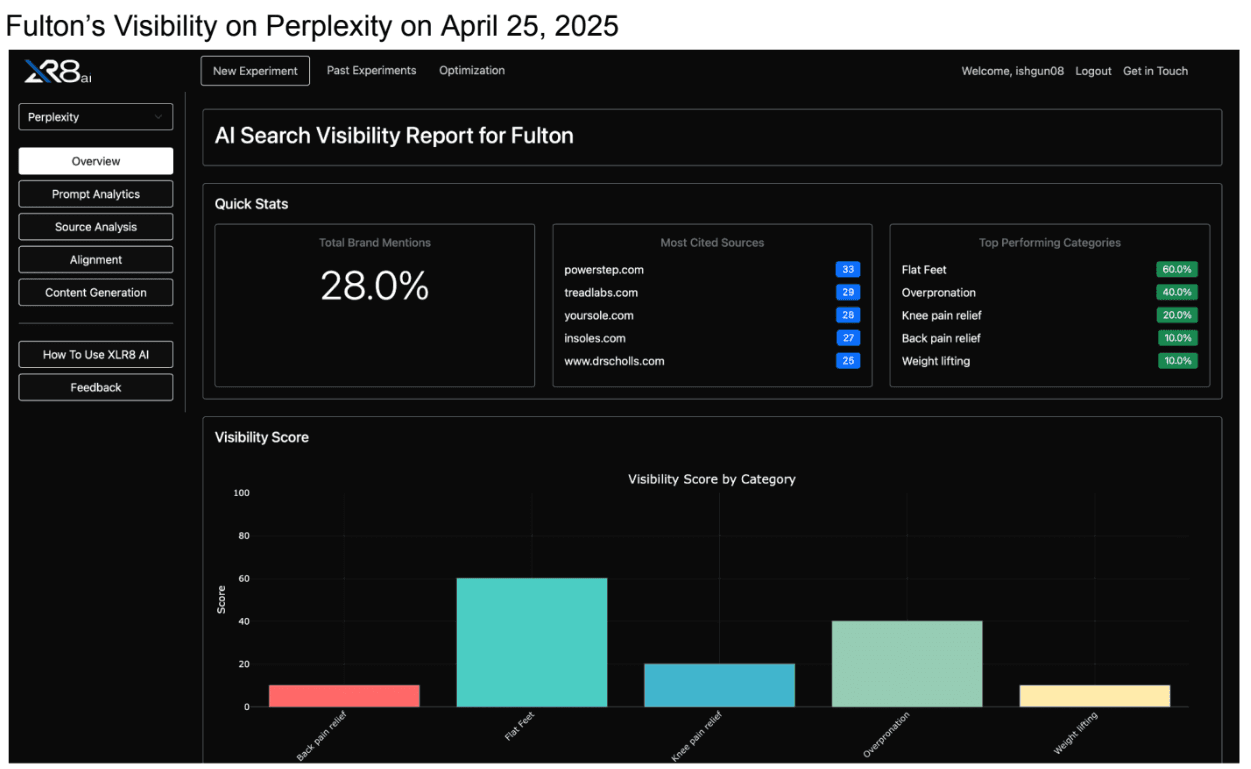Select the Overview sidebar item

coord(95,161)
